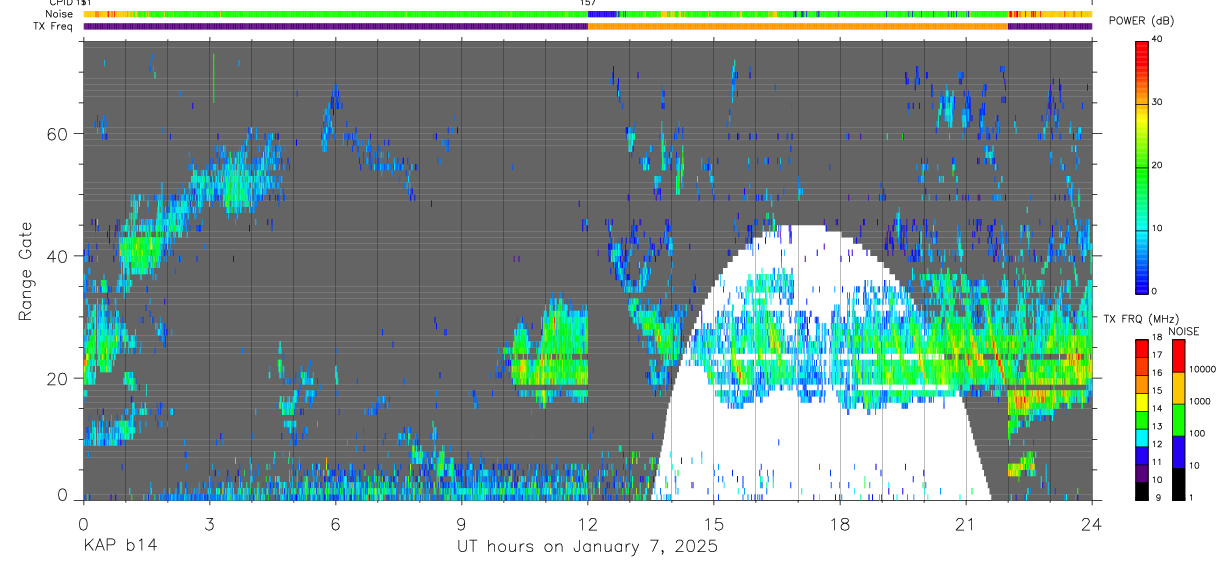Select the POWER rainbow color scale bar

click(x=1142, y=166)
